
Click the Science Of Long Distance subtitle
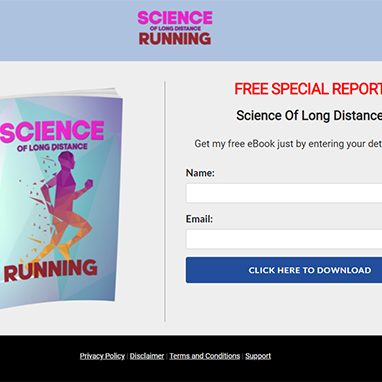[x=309, y=116]
